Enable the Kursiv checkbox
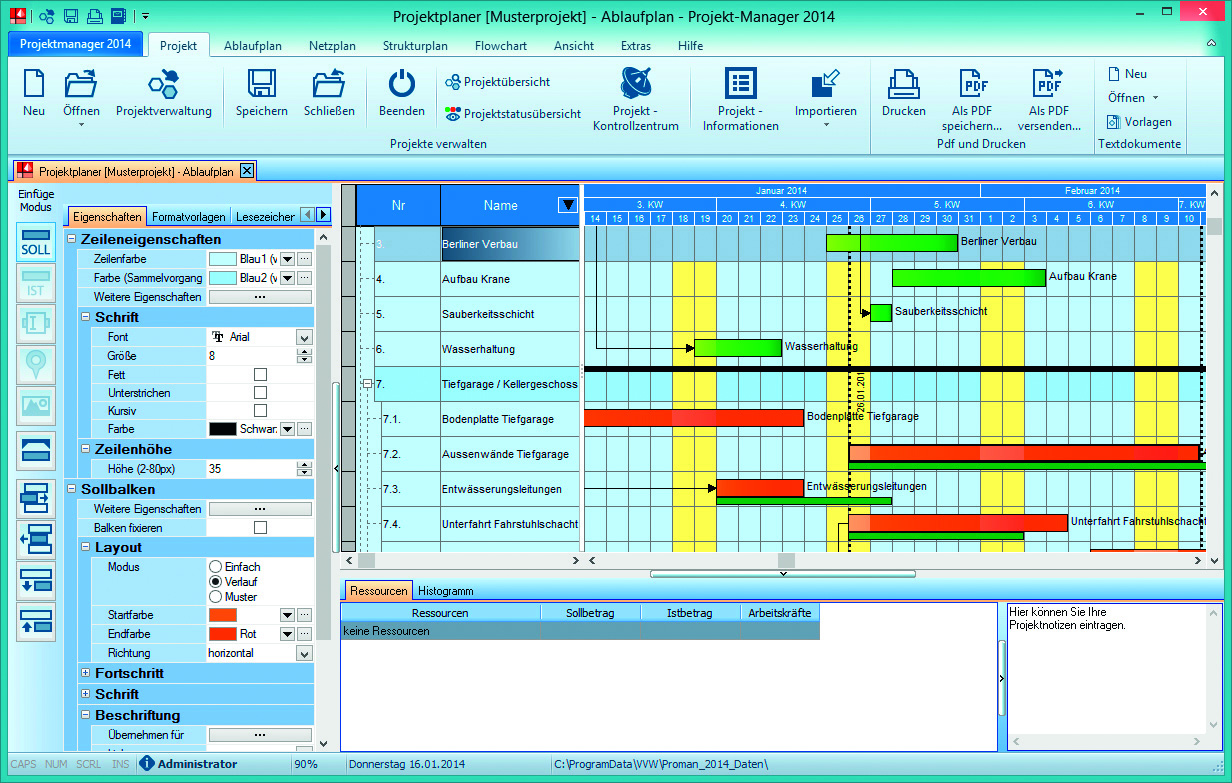The width and height of the screenshot is (1232, 783). coord(261,411)
